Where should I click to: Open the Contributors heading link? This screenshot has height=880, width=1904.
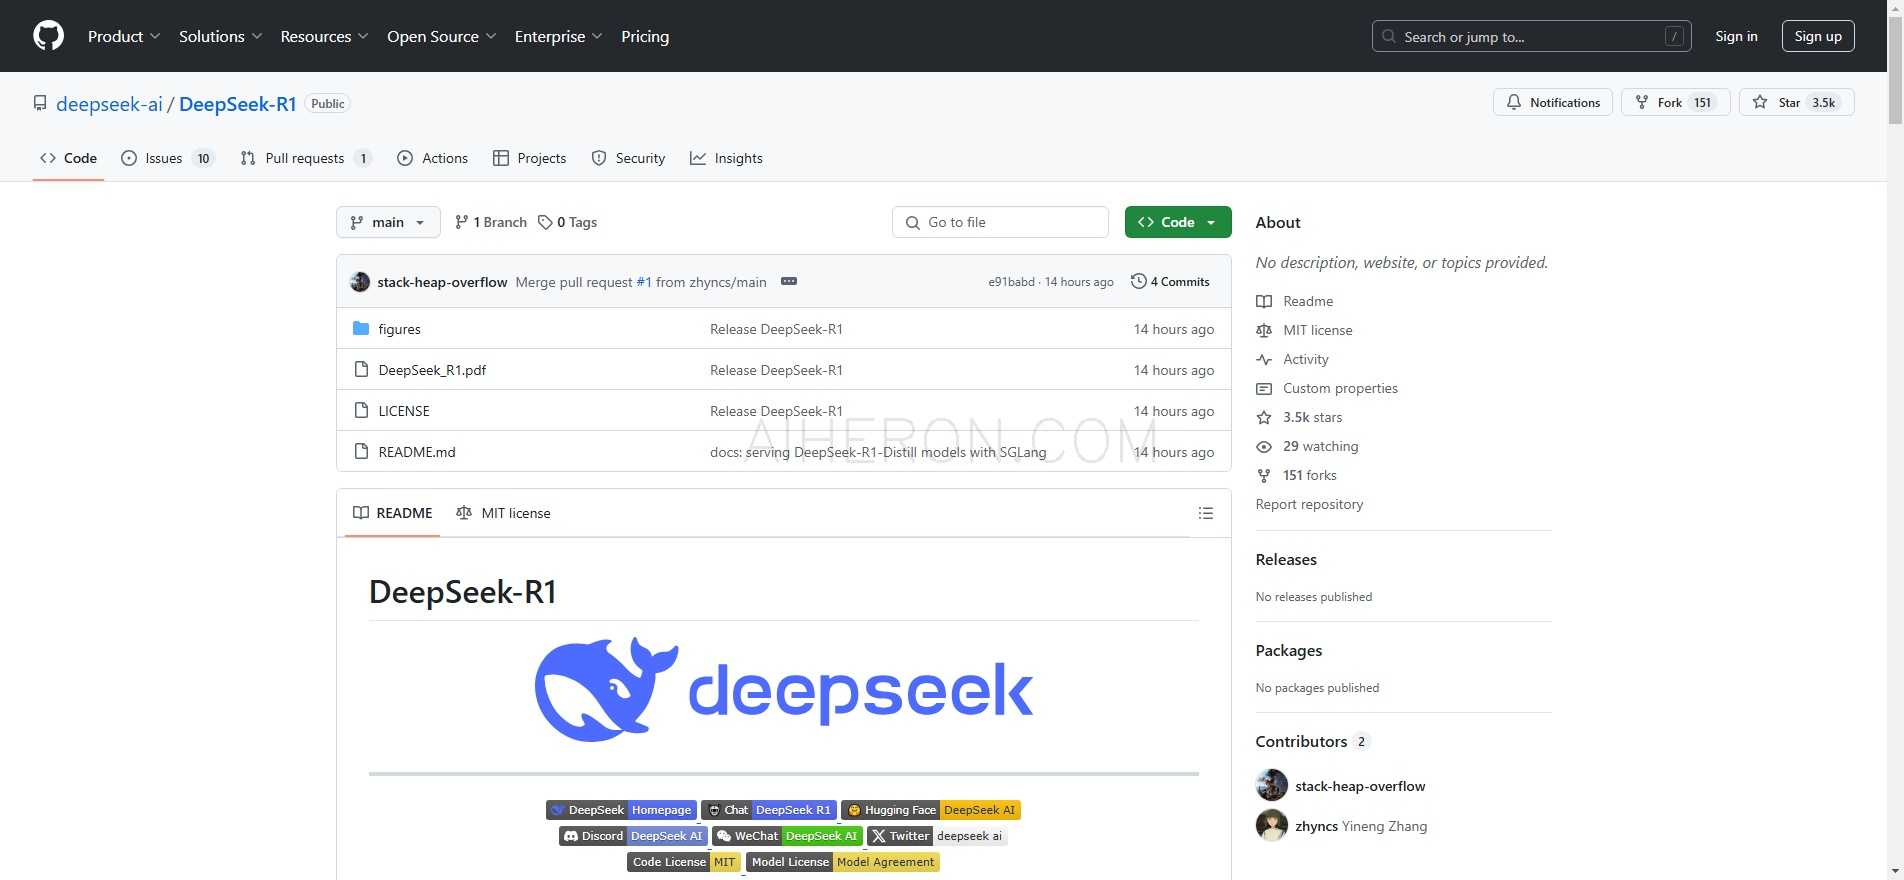coord(1312,742)
